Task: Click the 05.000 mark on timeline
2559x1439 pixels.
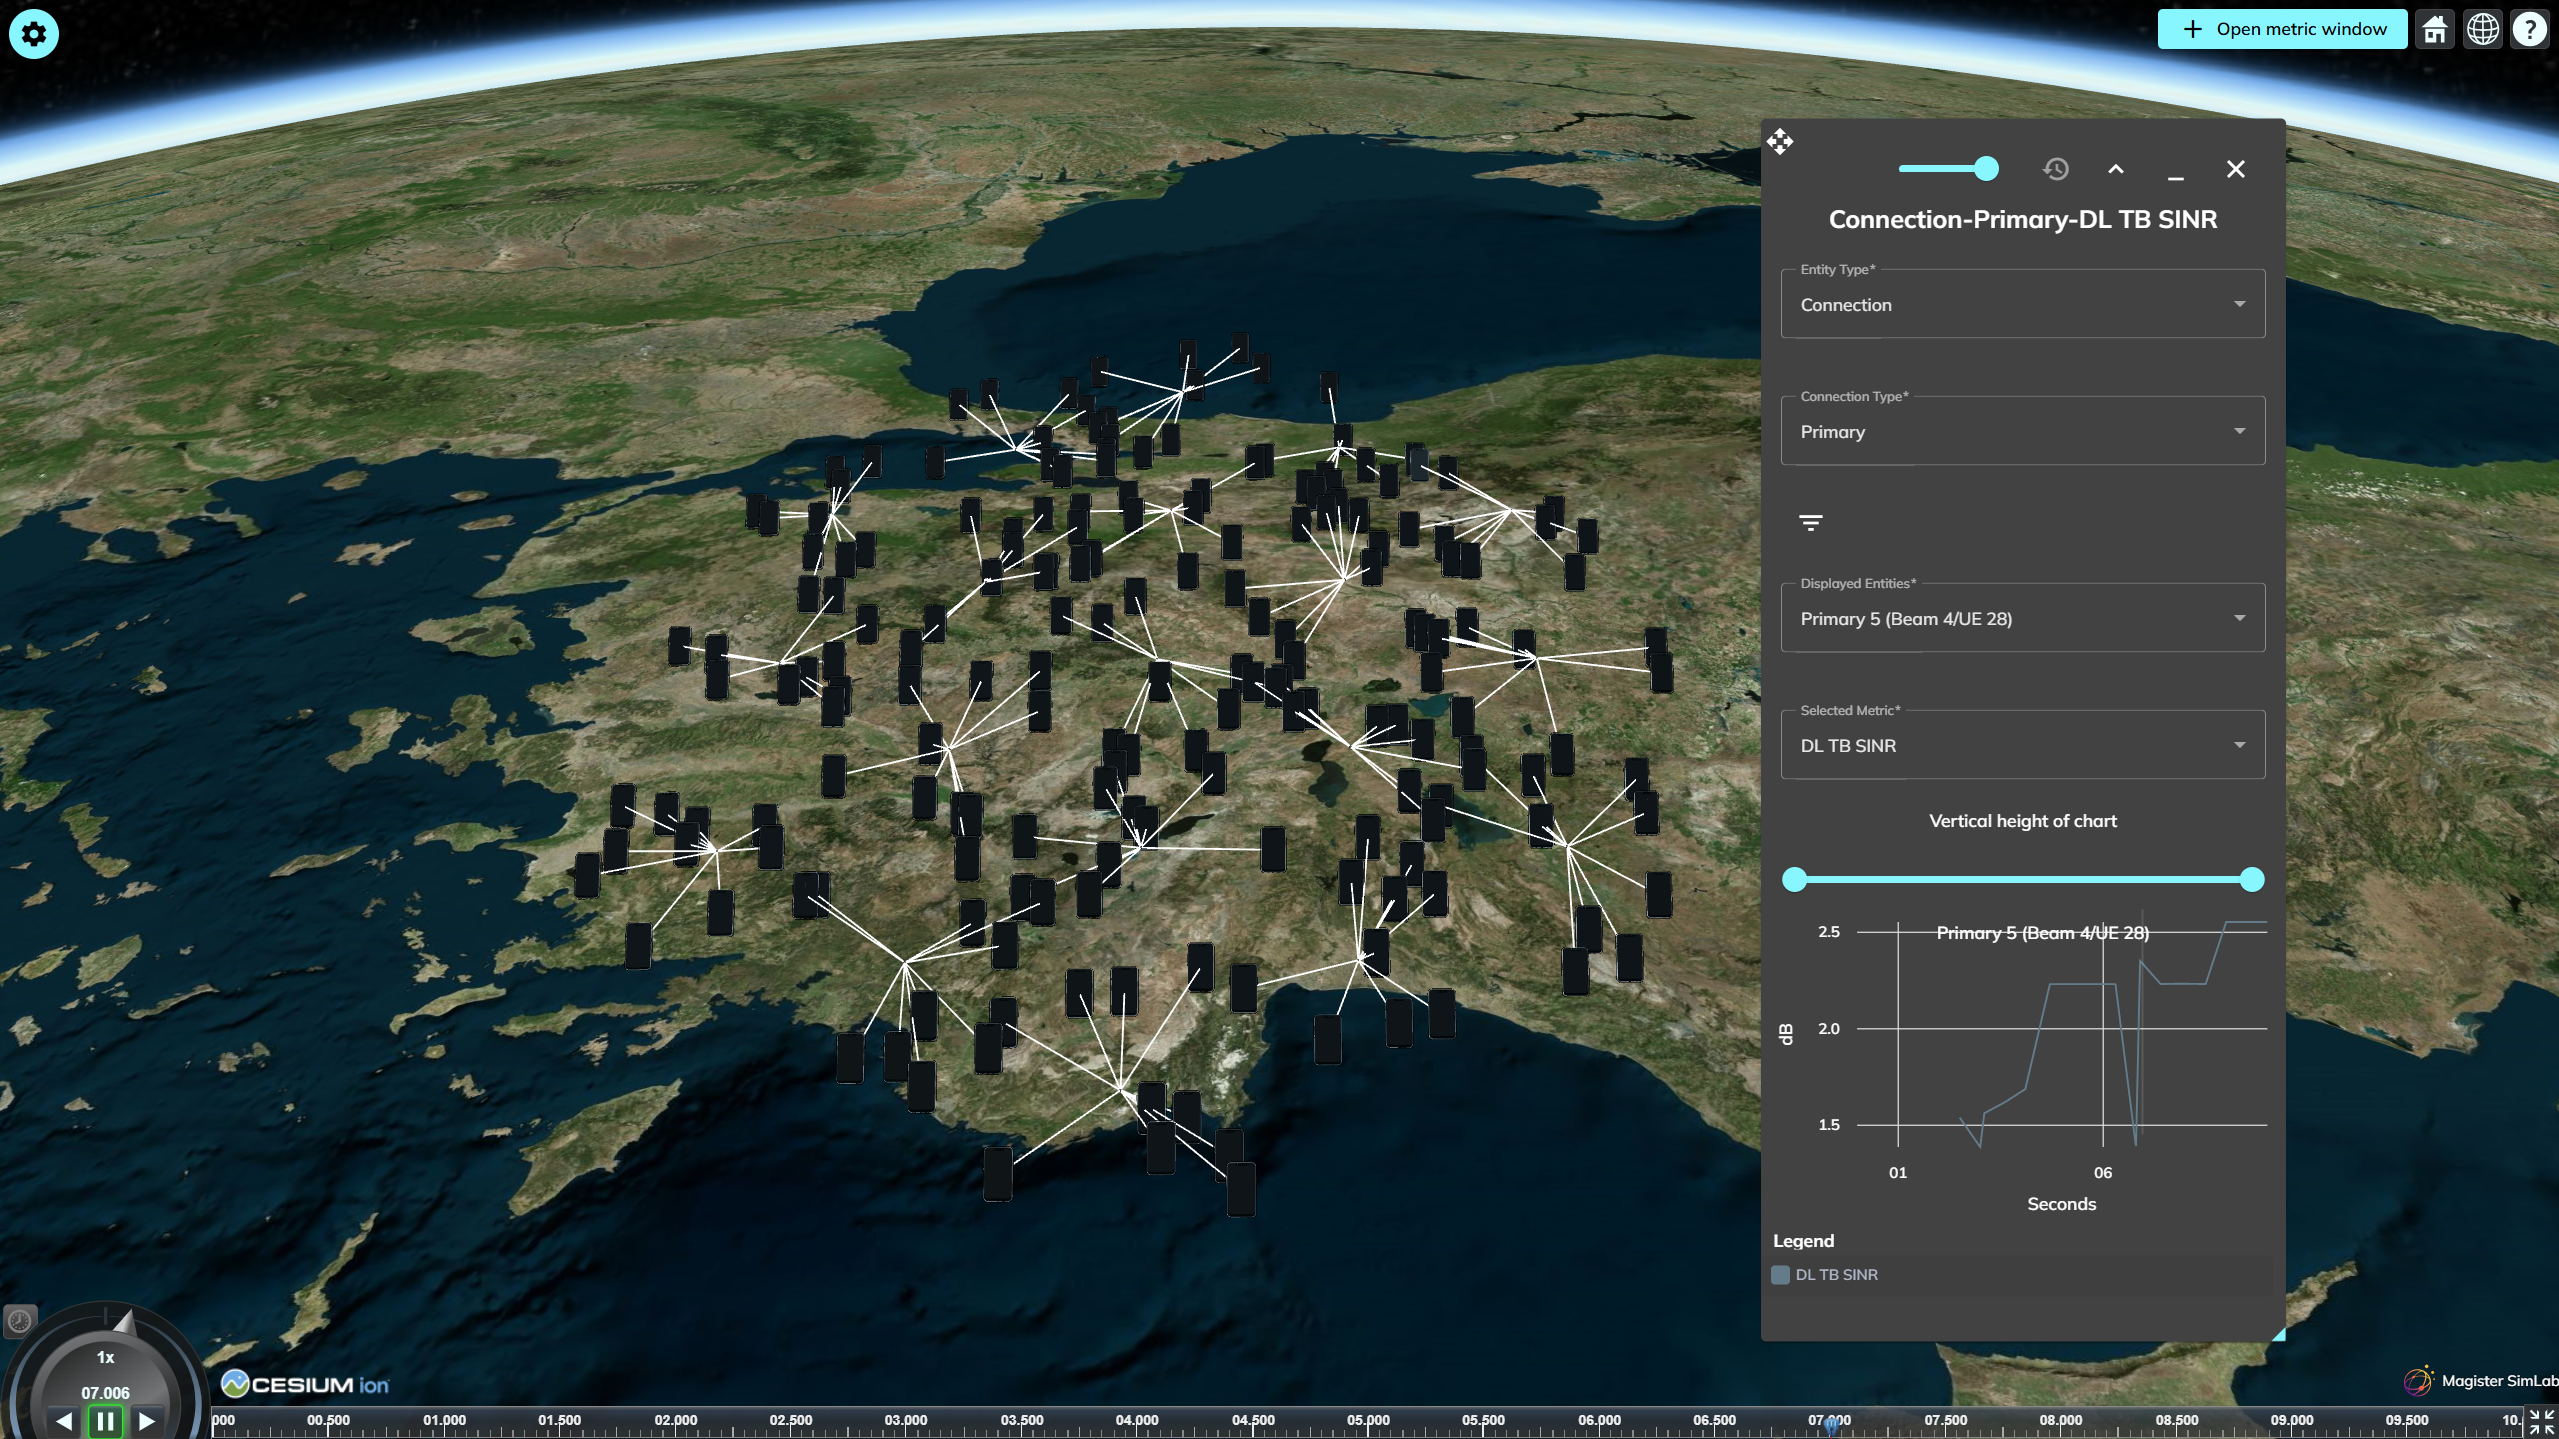Action: [1368, 1421]
